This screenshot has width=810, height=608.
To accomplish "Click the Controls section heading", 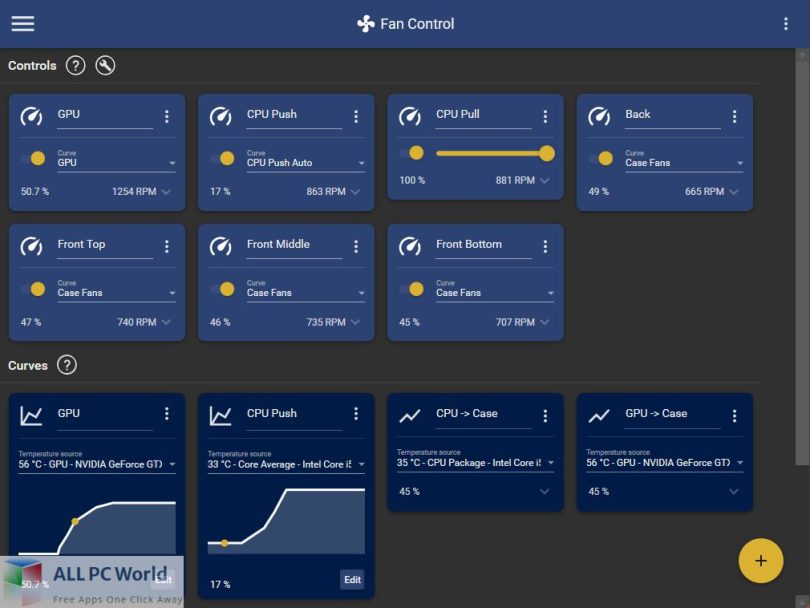I will click(32, 66).
